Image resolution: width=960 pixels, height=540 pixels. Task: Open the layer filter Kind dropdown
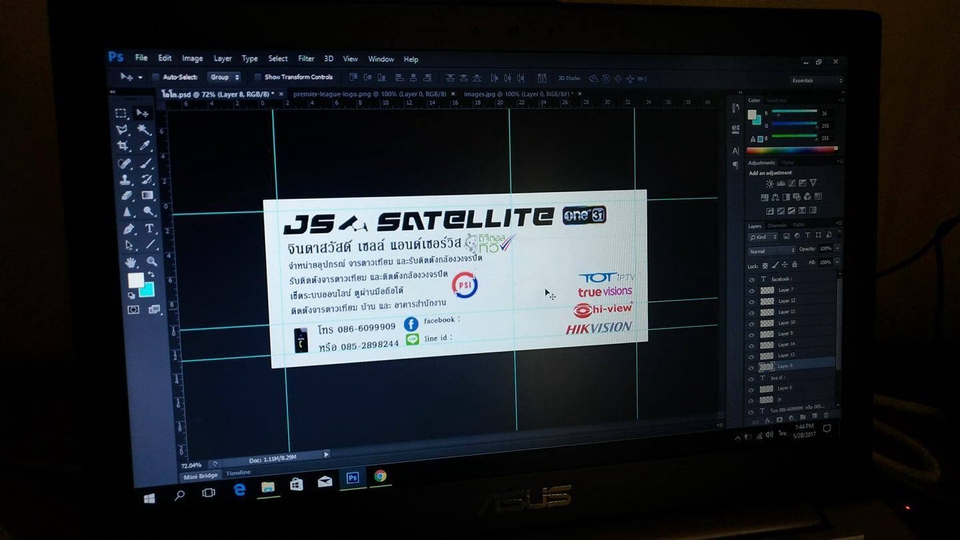point(763,237)
